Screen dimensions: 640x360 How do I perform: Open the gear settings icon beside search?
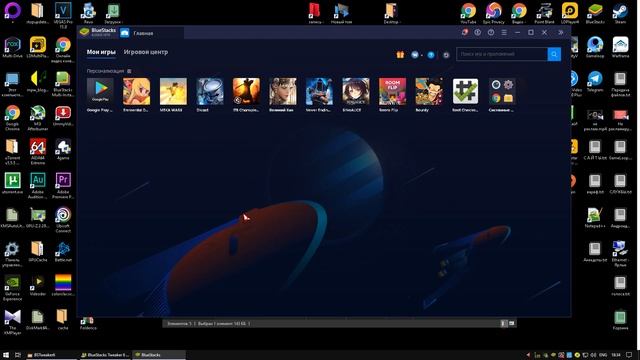446,55
